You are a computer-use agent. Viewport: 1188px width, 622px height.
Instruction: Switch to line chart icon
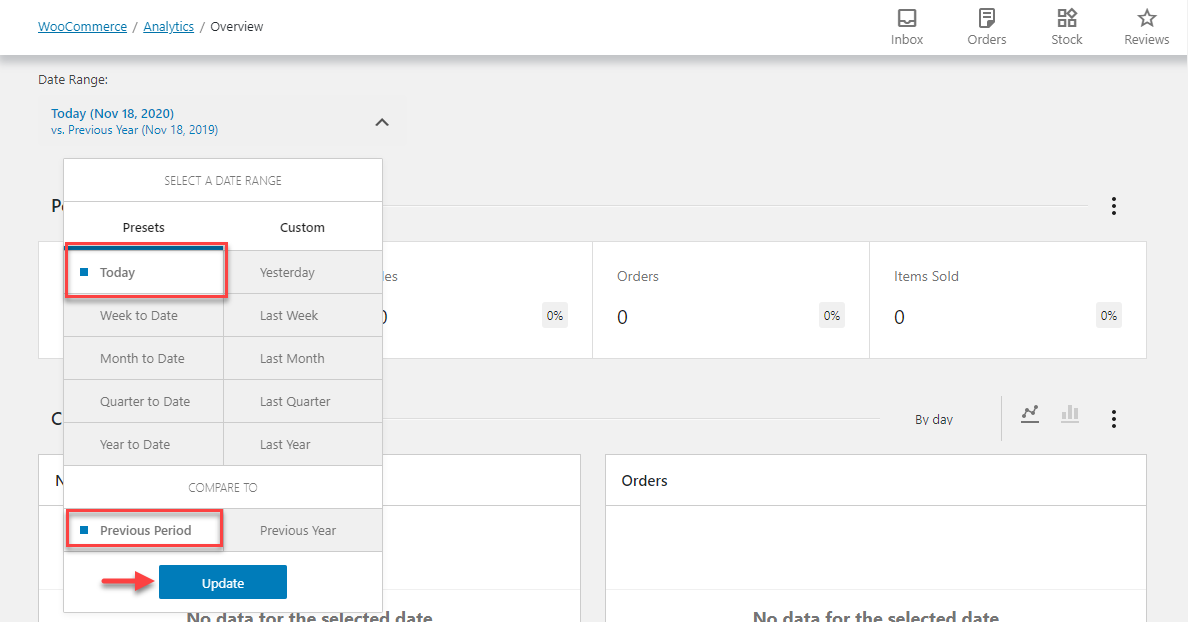[x=1030, y=414]
